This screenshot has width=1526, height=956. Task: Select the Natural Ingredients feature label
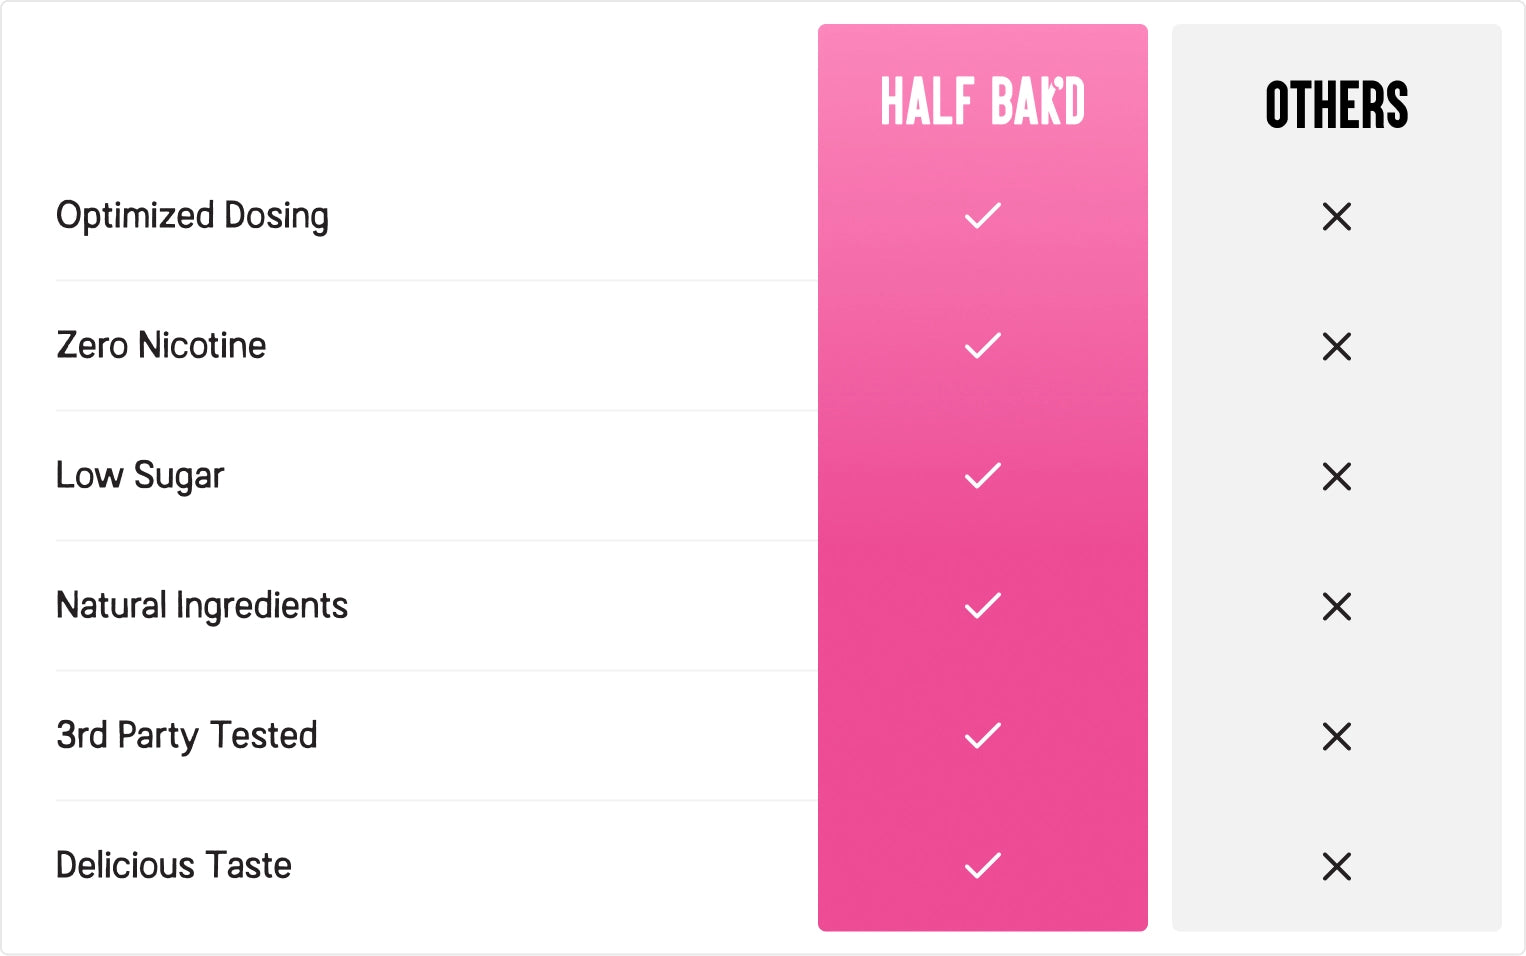pyautogui.click(x=202, y=606)
